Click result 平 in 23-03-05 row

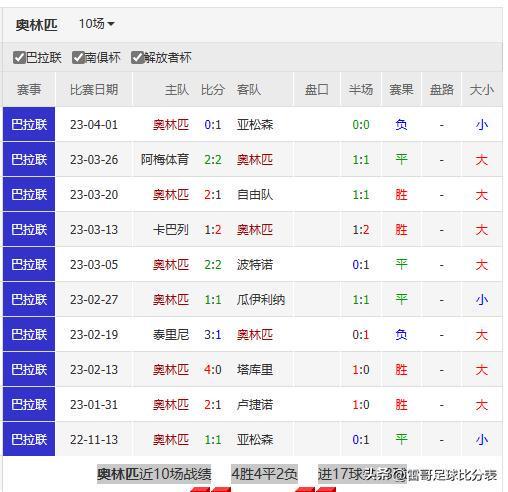click(x=401, y=265)
